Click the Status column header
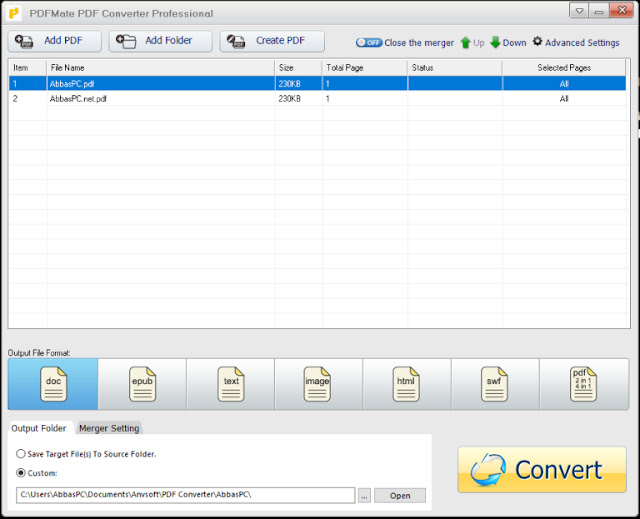The width and height of the screenshot is (640, 519). (455, 68)
